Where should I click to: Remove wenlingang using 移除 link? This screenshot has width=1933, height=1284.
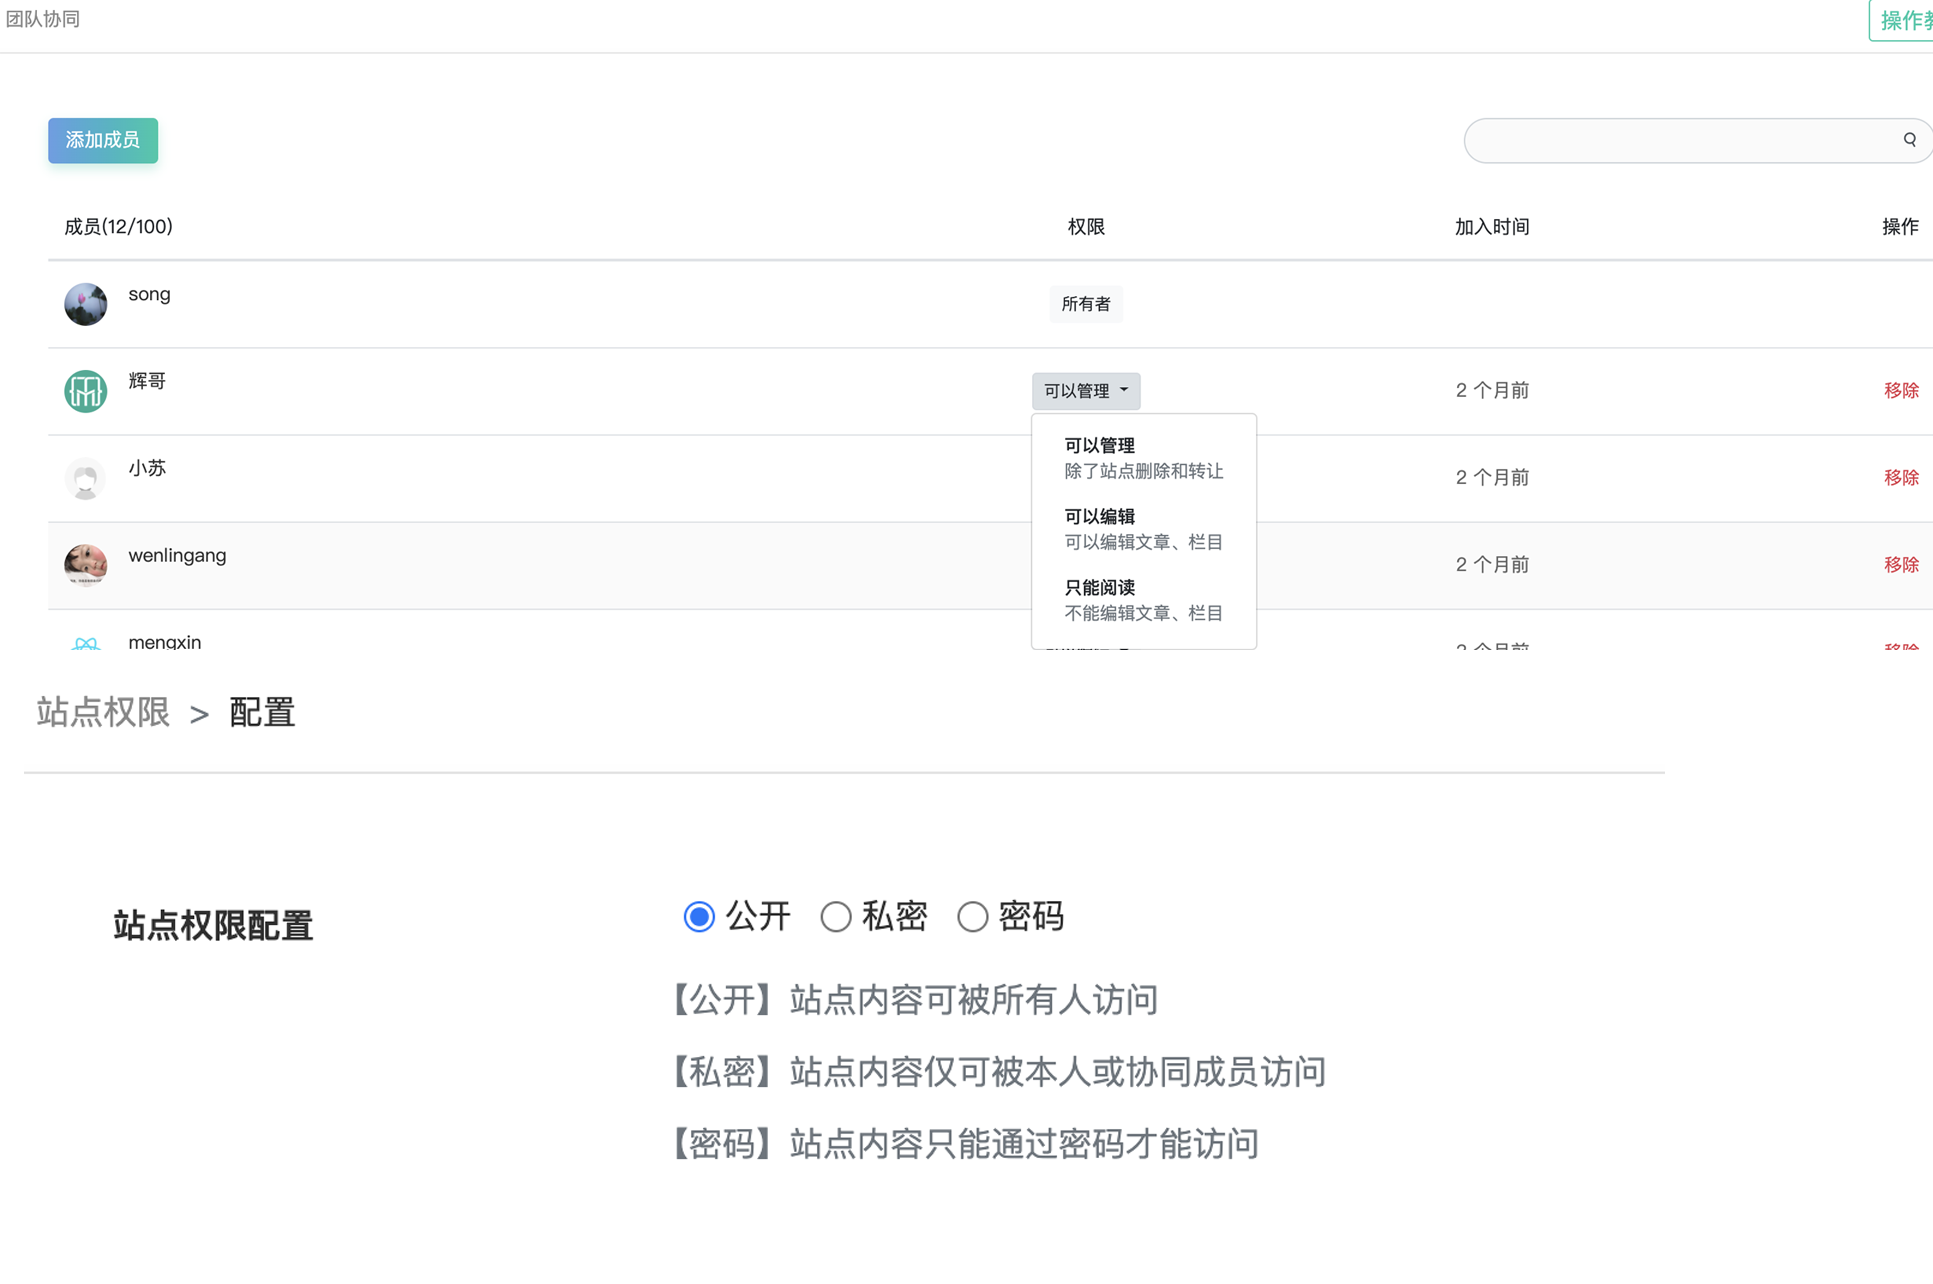pos(1900,565)
